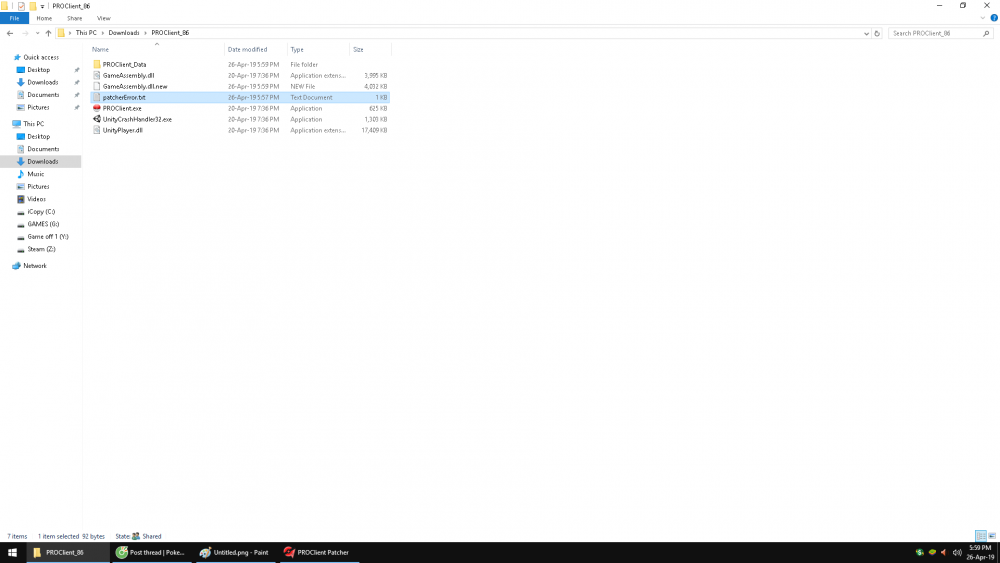Image resolution: width=1000 pixels, height=563 pixels.
Task: Open address bar history dropdown
Action: pos(866,33)
